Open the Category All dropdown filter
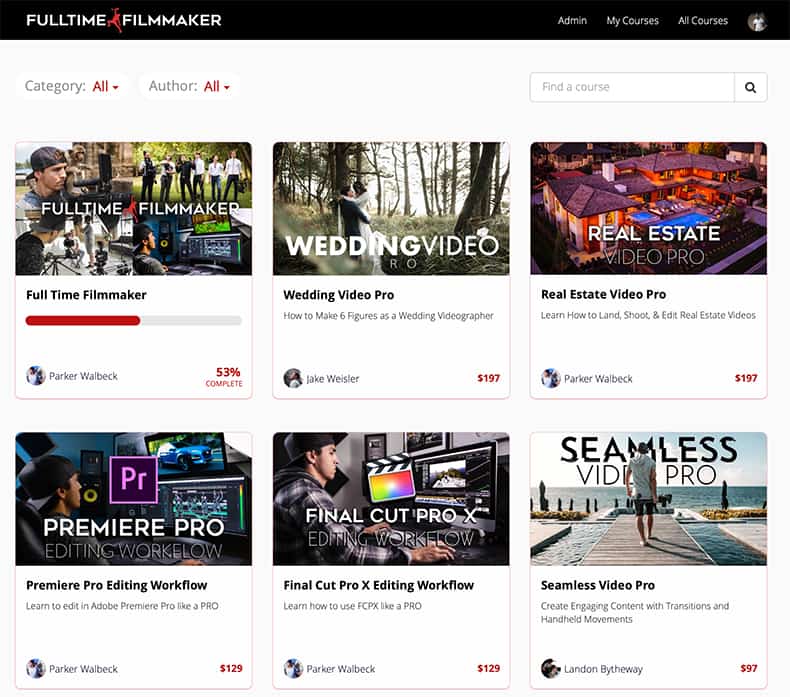This screenshot has width=790, height=697. click(72, 86)
